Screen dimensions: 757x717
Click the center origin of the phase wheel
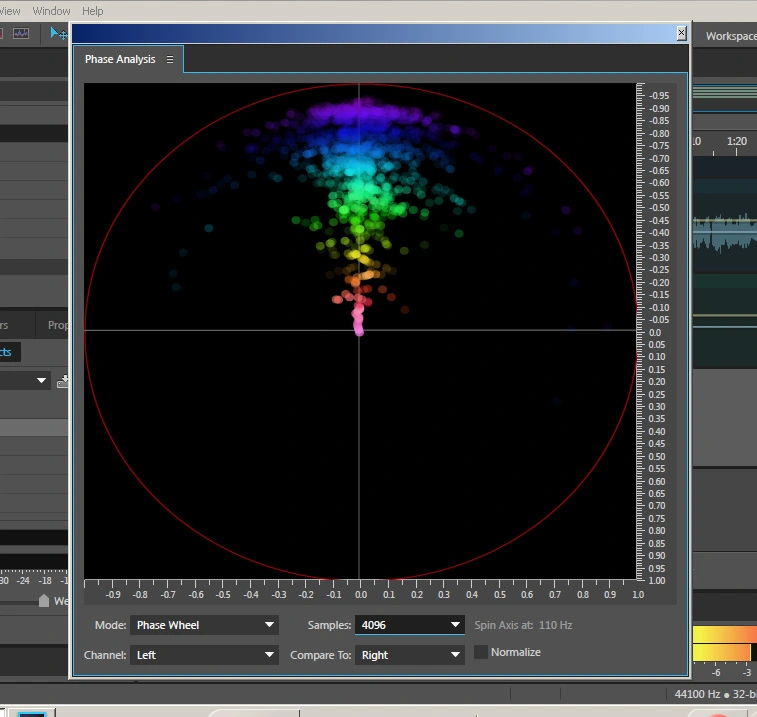[x=359, y=330]
